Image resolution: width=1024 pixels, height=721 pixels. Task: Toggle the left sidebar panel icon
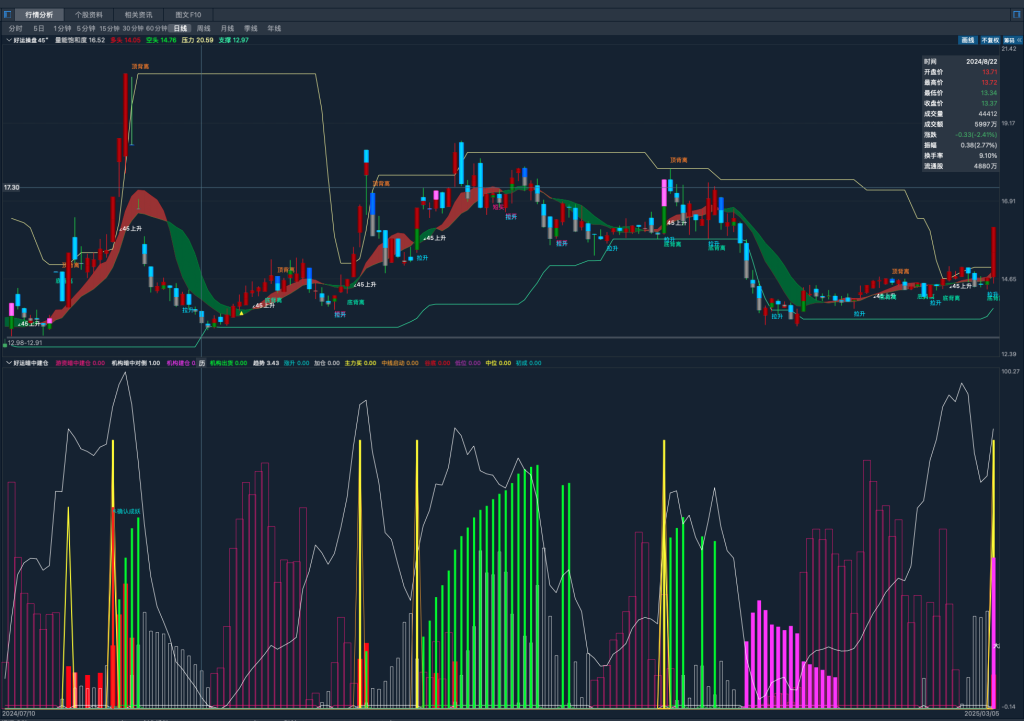point(7,14)
